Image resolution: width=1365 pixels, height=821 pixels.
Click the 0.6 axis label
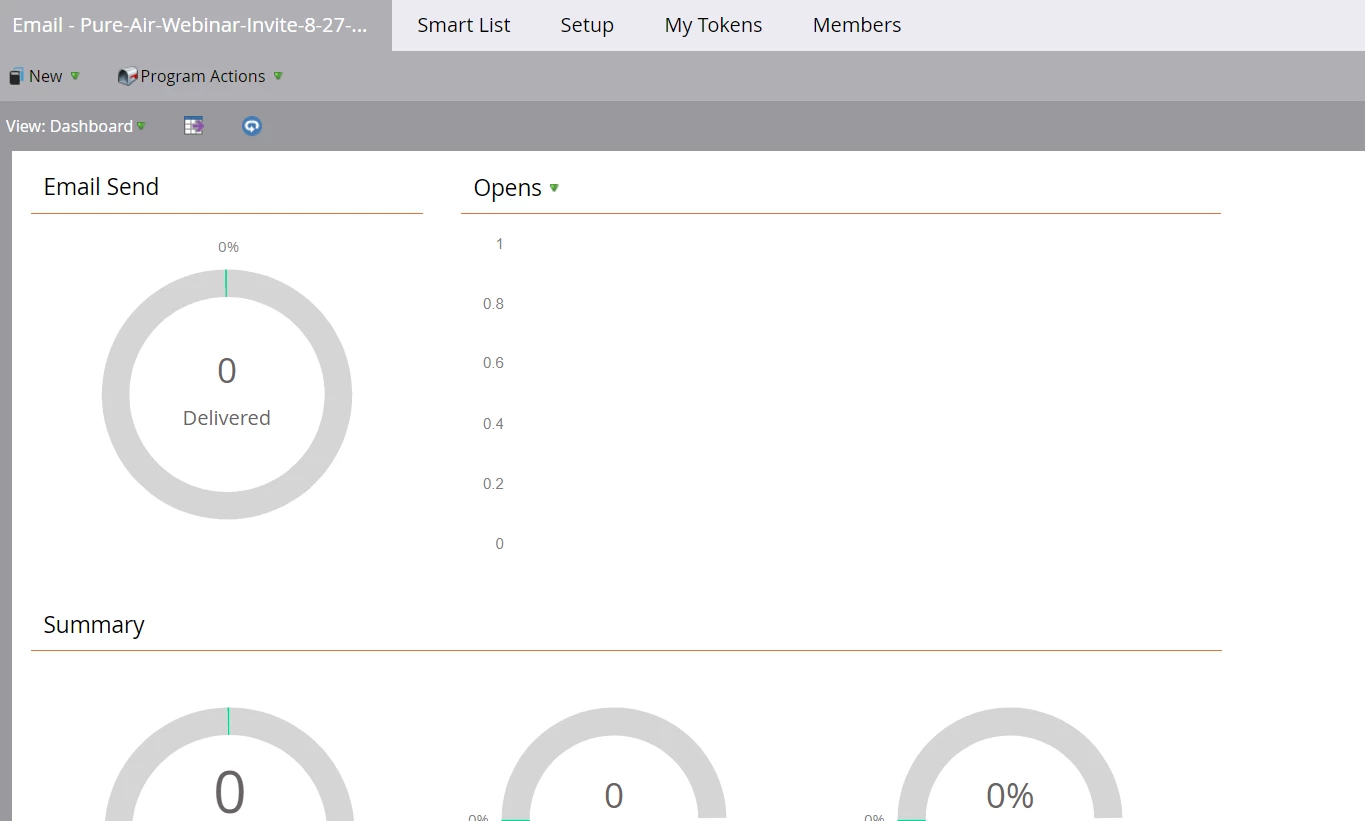click(x=493, y=363)
